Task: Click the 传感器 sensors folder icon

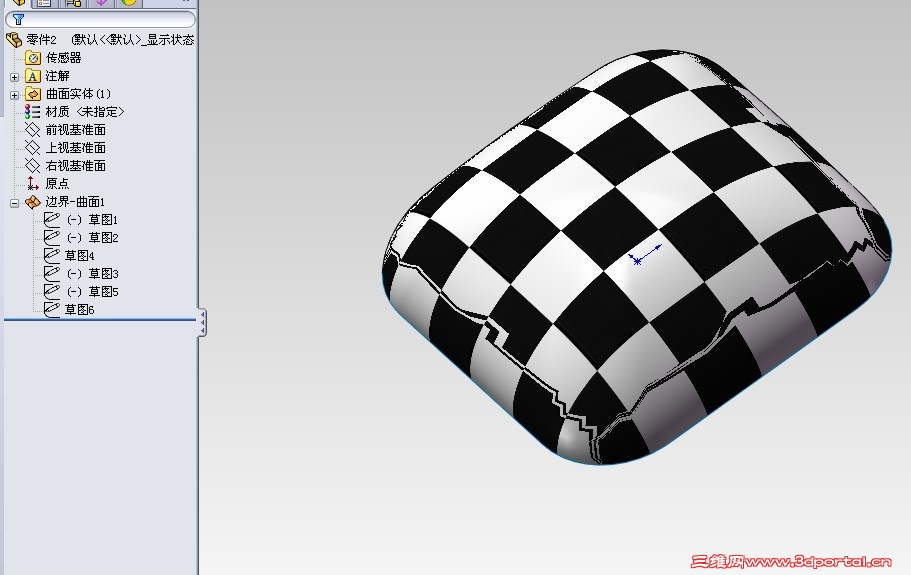Action: pyautogui.click(x=33, y=58)
